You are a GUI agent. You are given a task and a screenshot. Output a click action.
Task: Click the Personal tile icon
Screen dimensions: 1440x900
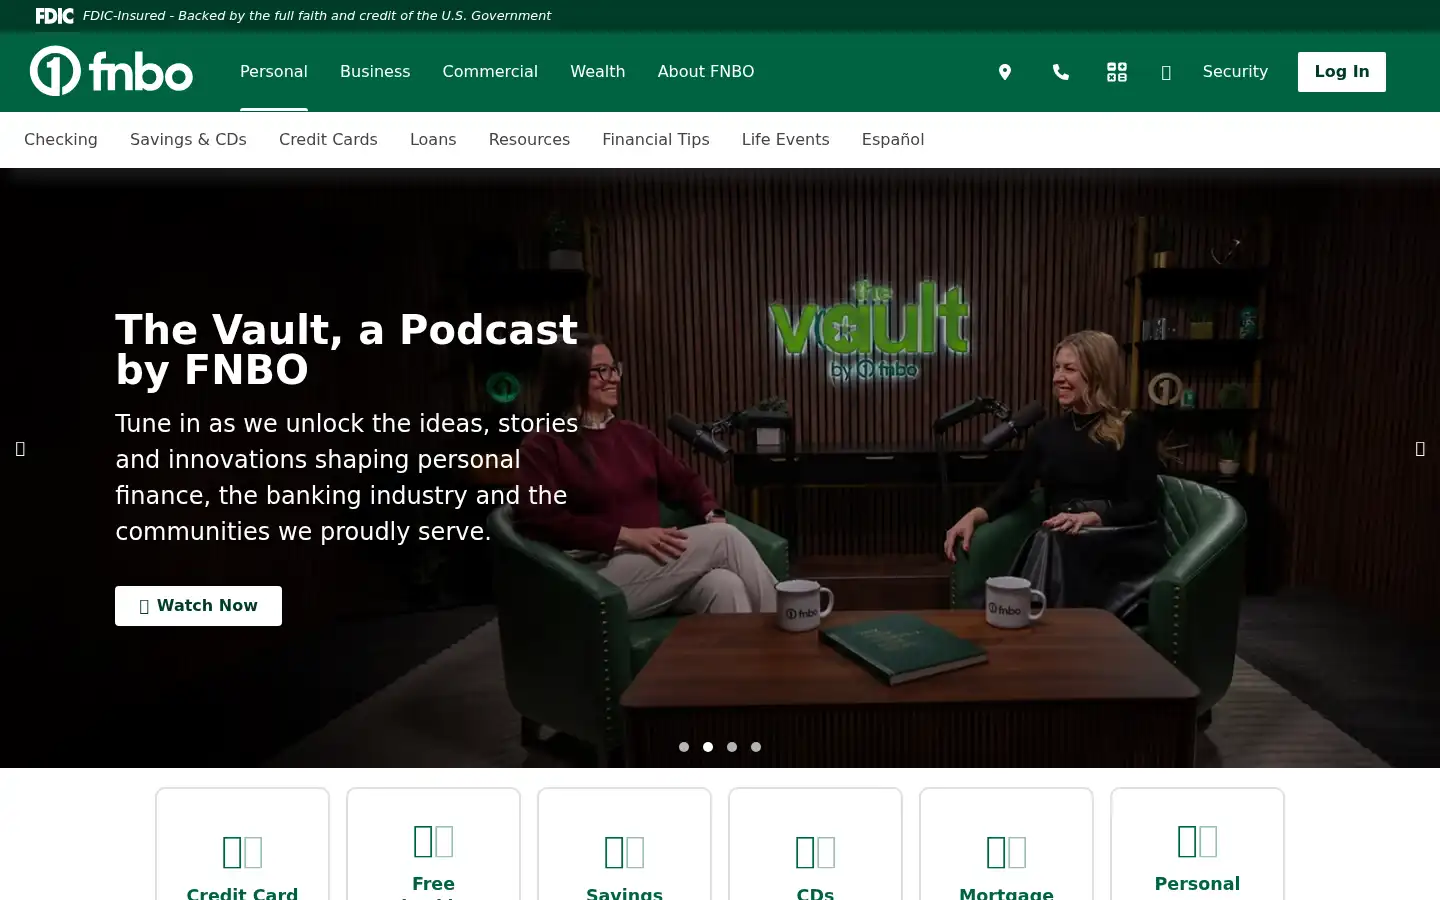point(1197,841)
